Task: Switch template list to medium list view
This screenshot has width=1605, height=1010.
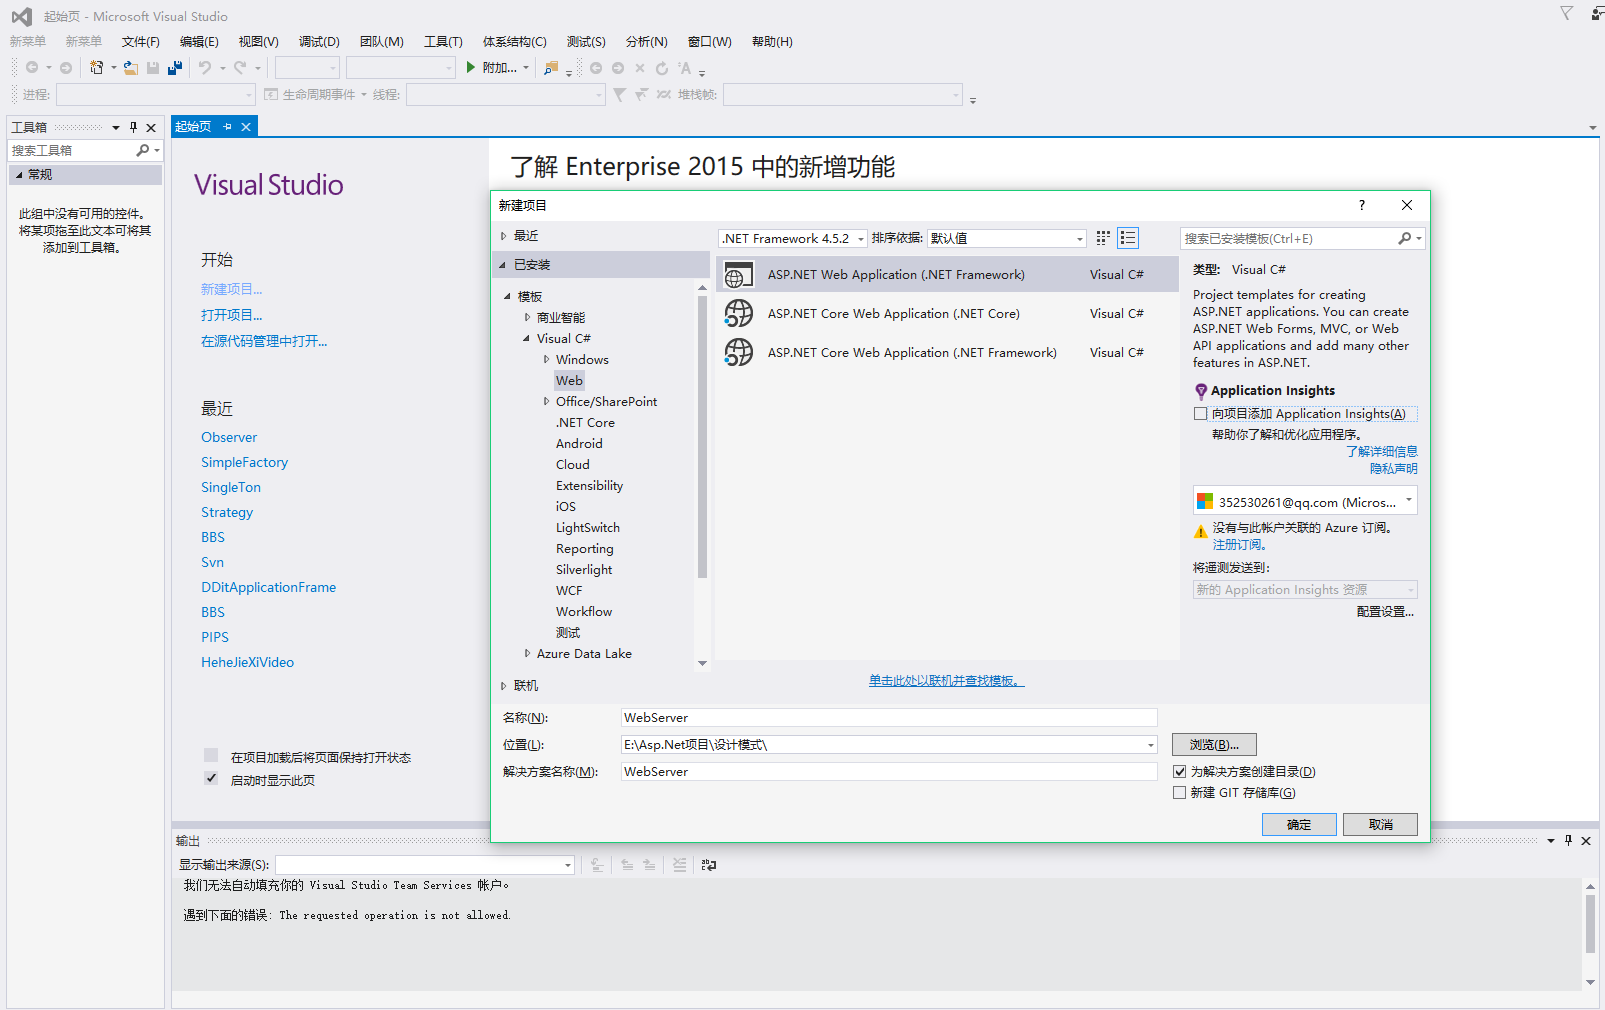Action: click(1128, 238)
